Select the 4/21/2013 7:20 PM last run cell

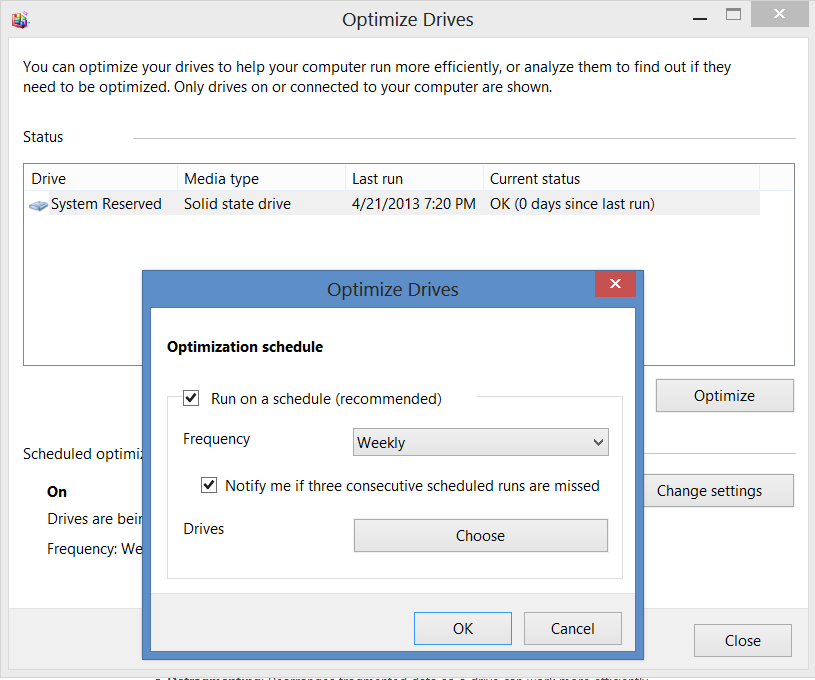413,204
